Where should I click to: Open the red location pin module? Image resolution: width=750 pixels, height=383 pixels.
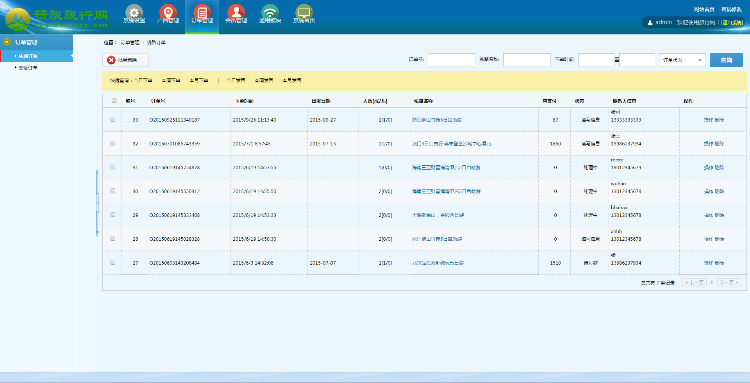point(168,11)
